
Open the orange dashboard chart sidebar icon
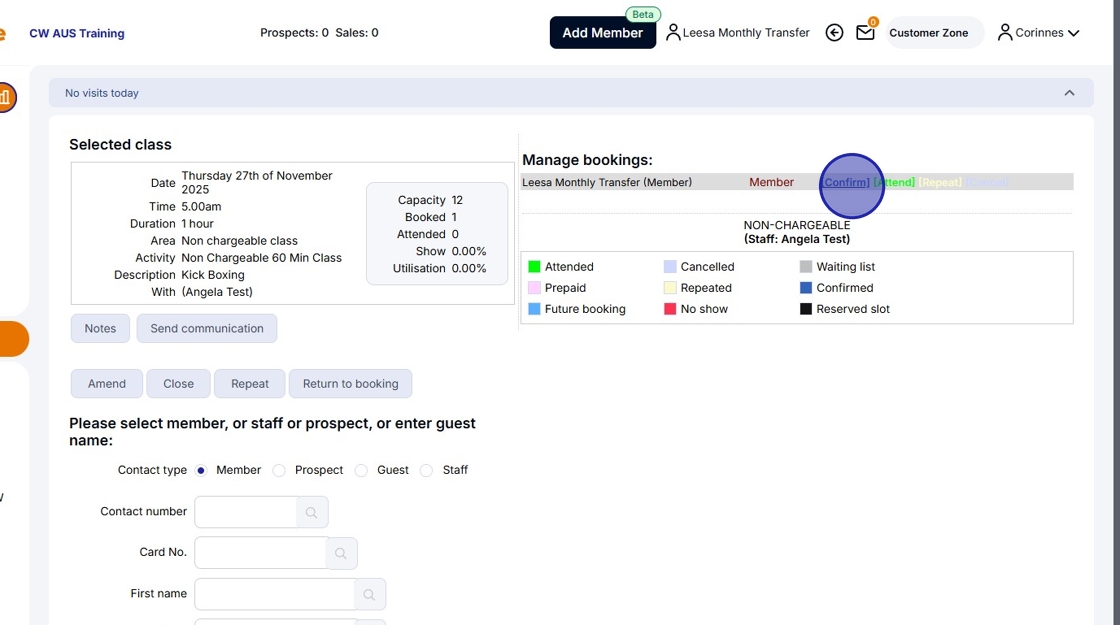tap(4, 97)
